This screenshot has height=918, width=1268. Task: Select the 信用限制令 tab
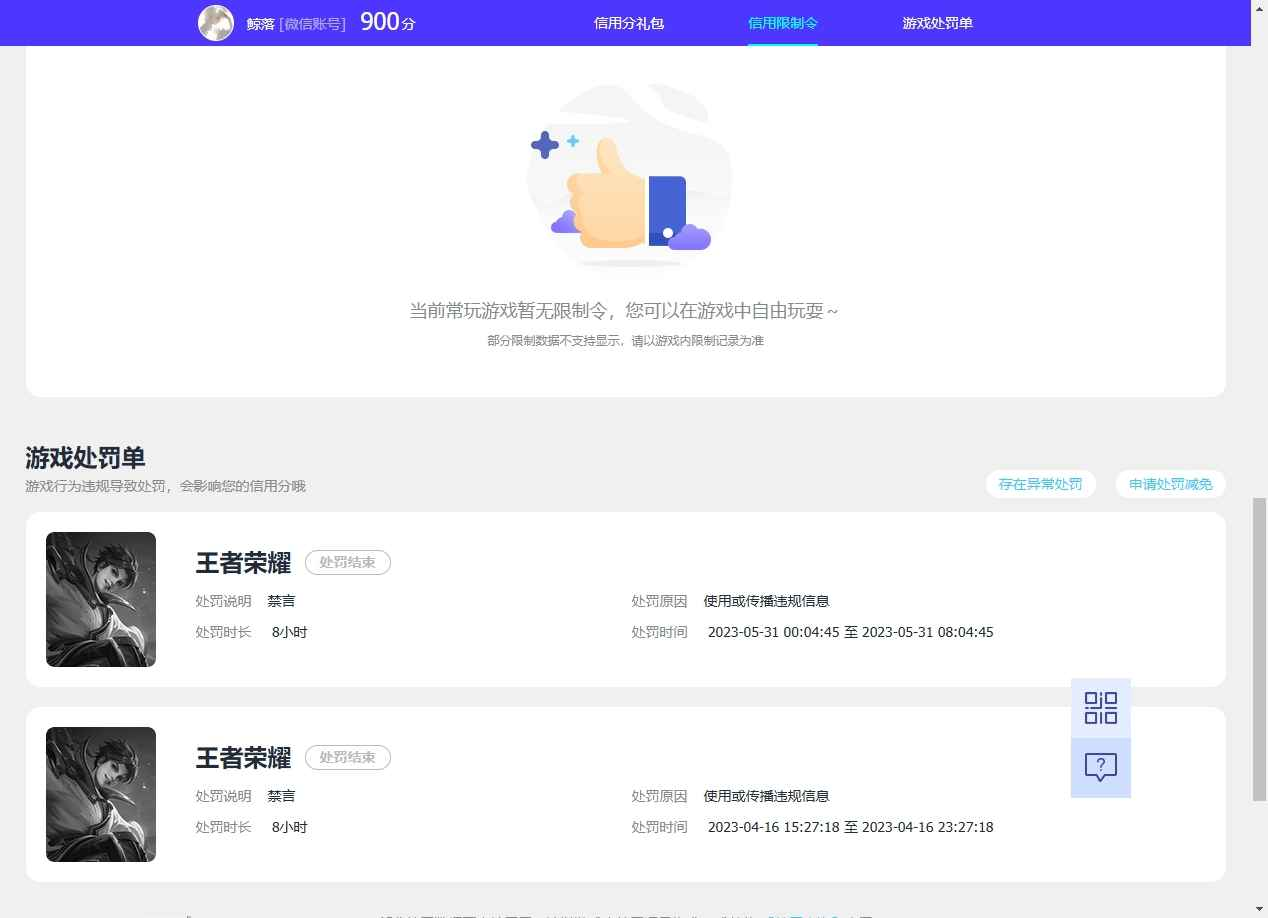[783, 23]
